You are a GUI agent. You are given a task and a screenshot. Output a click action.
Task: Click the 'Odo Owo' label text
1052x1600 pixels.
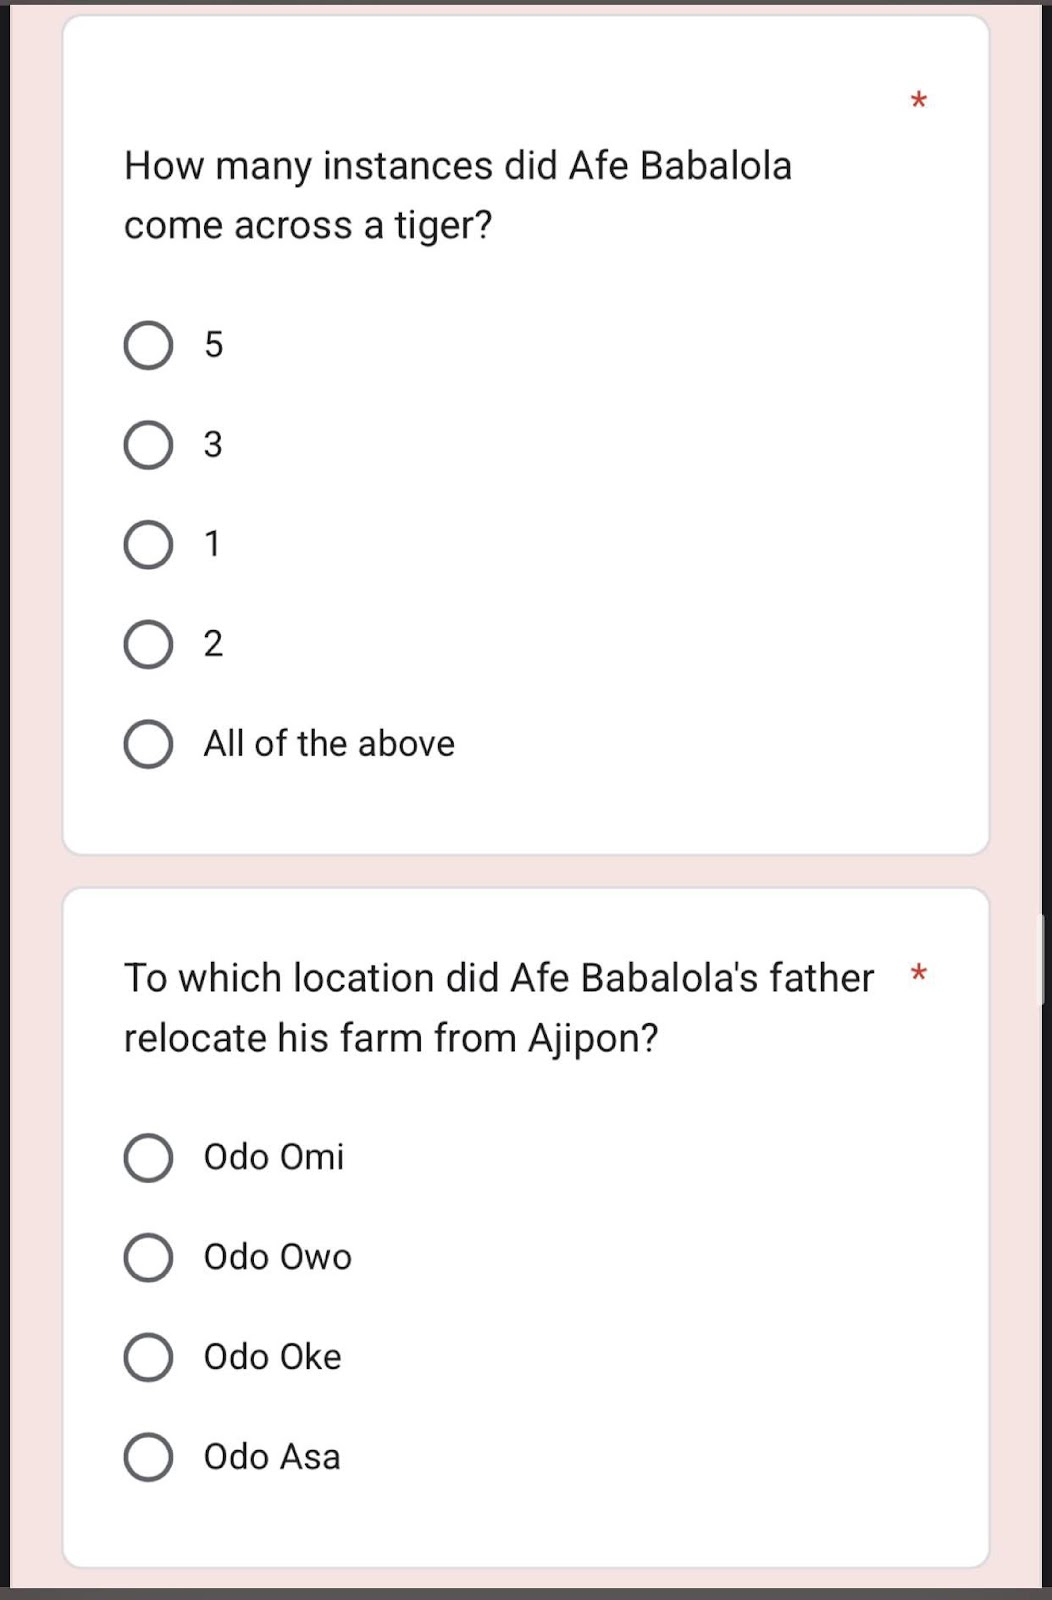pyautogui.click(x=278, y=1257)
